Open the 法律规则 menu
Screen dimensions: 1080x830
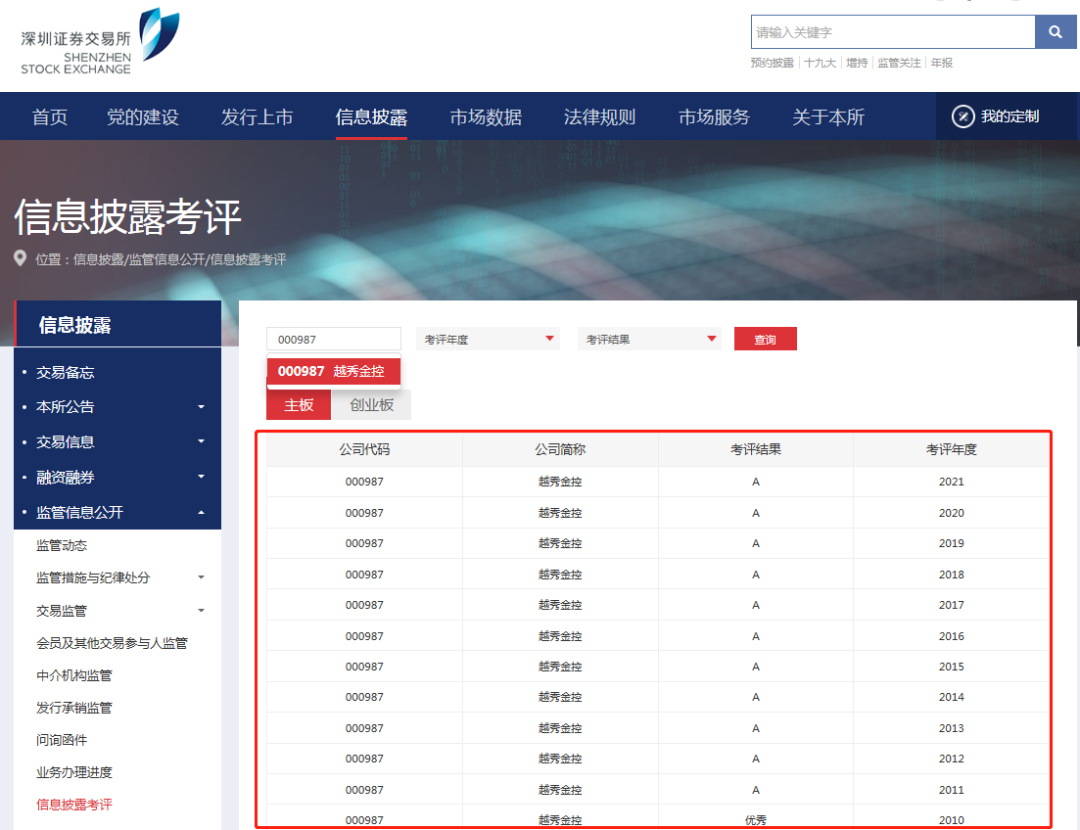tap(599, 116)
